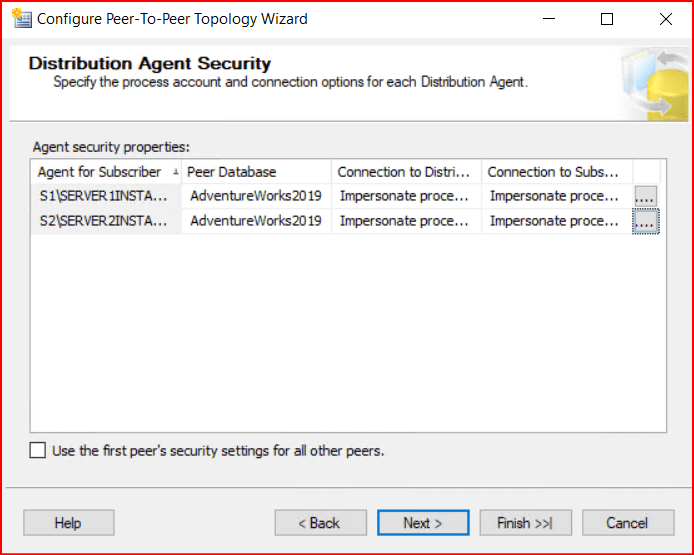Click AdventureWorks2019 in the first row
Image resolution: width=694 pixels, height=555 pixels.
click(256, 196)
